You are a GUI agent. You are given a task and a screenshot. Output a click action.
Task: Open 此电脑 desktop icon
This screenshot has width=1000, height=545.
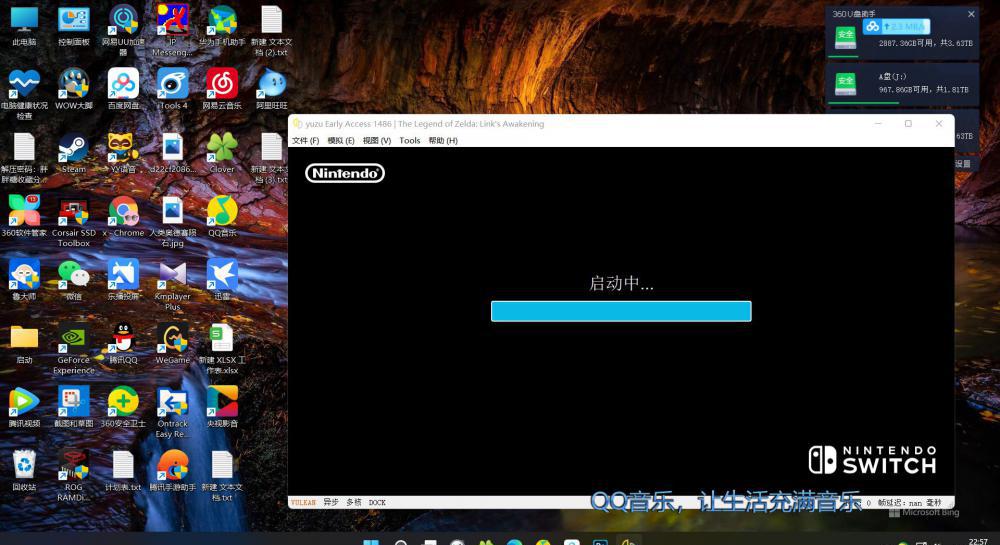[x=24, y=25]
